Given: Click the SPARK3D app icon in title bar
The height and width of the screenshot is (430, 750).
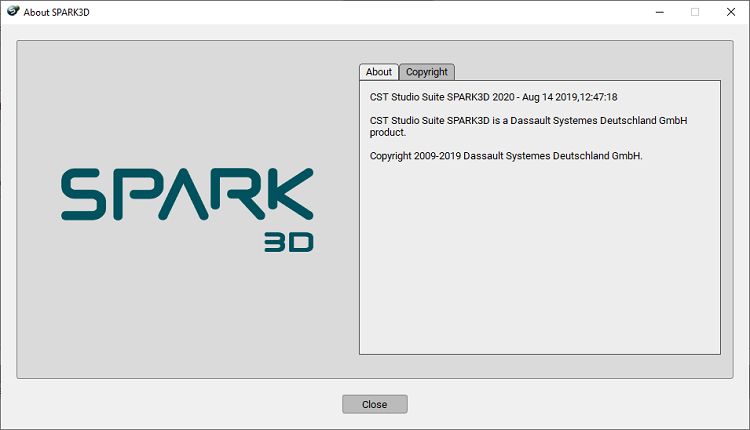Looking at the screenshot, I should 13,11.
